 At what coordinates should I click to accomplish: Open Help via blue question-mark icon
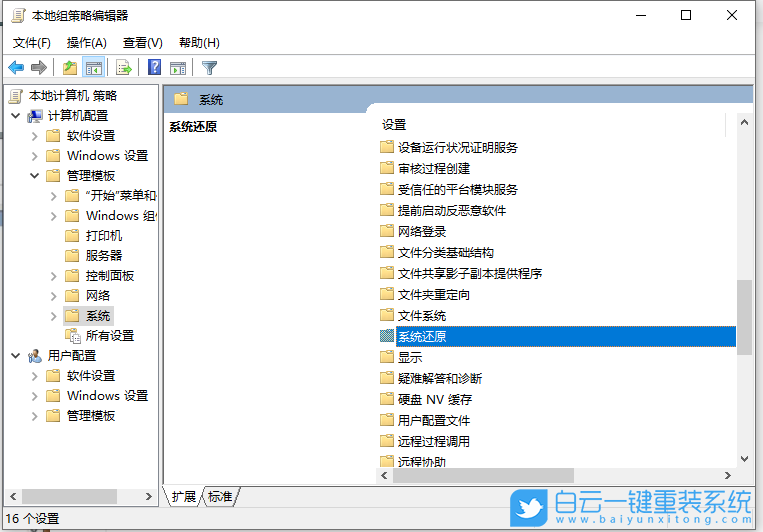(x=154, y=67)
